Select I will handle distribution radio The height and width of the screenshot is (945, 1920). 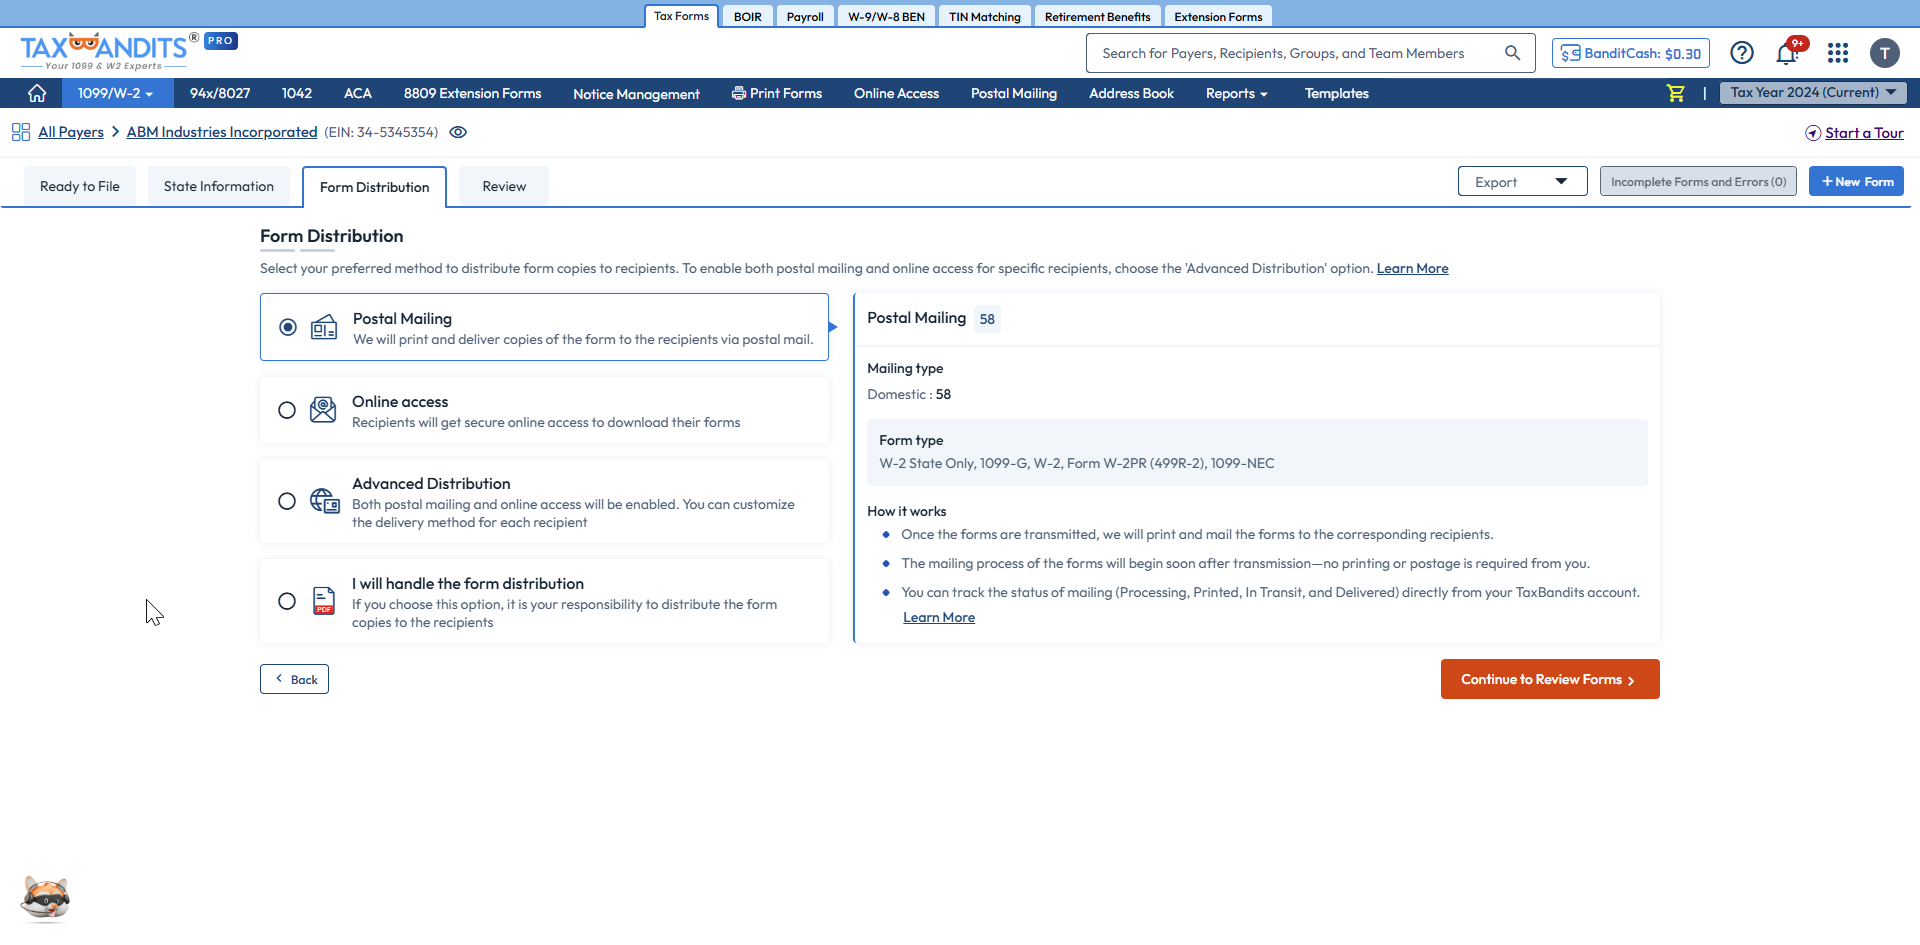[x=287, y=601]
